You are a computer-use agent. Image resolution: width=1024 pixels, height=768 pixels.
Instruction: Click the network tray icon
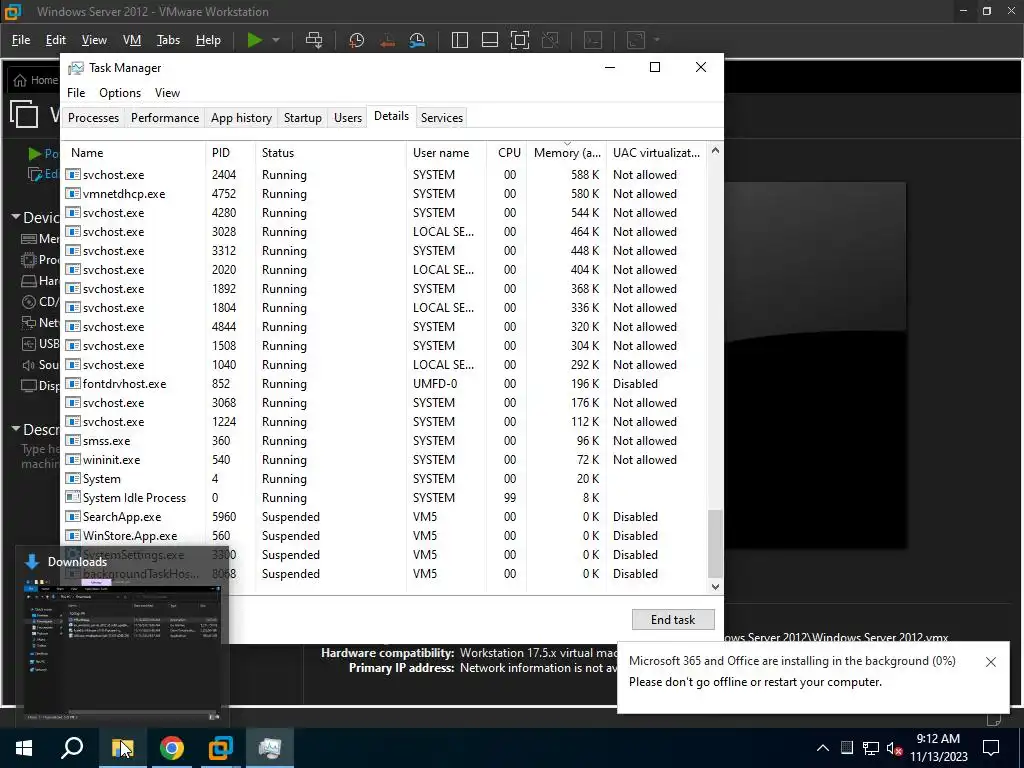[871, 748]
